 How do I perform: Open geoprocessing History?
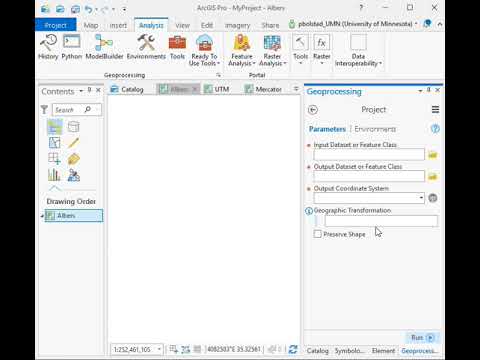point(48,47)
